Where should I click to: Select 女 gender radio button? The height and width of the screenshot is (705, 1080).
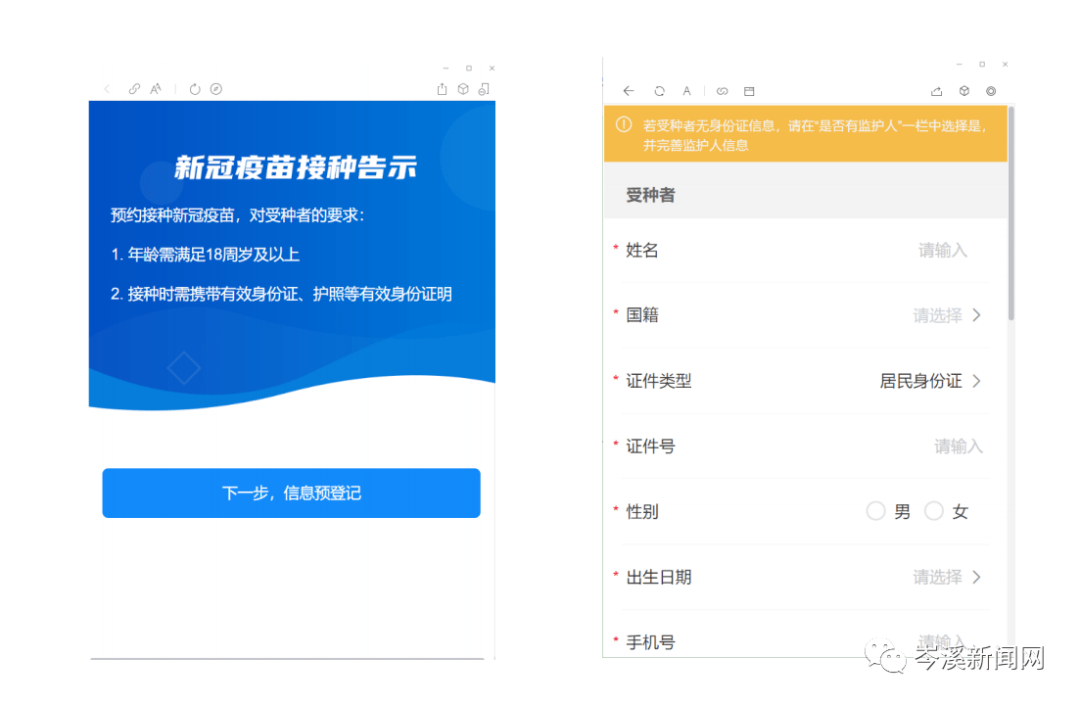[934, 511]
